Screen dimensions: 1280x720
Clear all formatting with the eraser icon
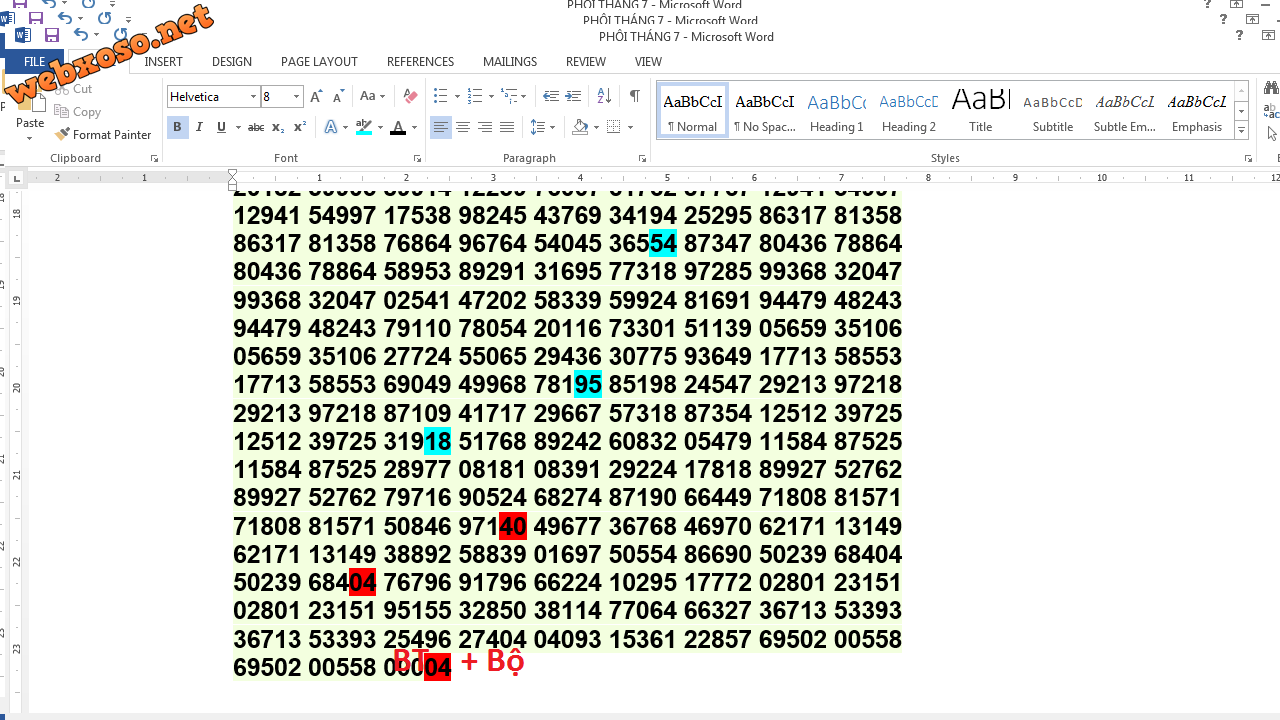point(410,97)
